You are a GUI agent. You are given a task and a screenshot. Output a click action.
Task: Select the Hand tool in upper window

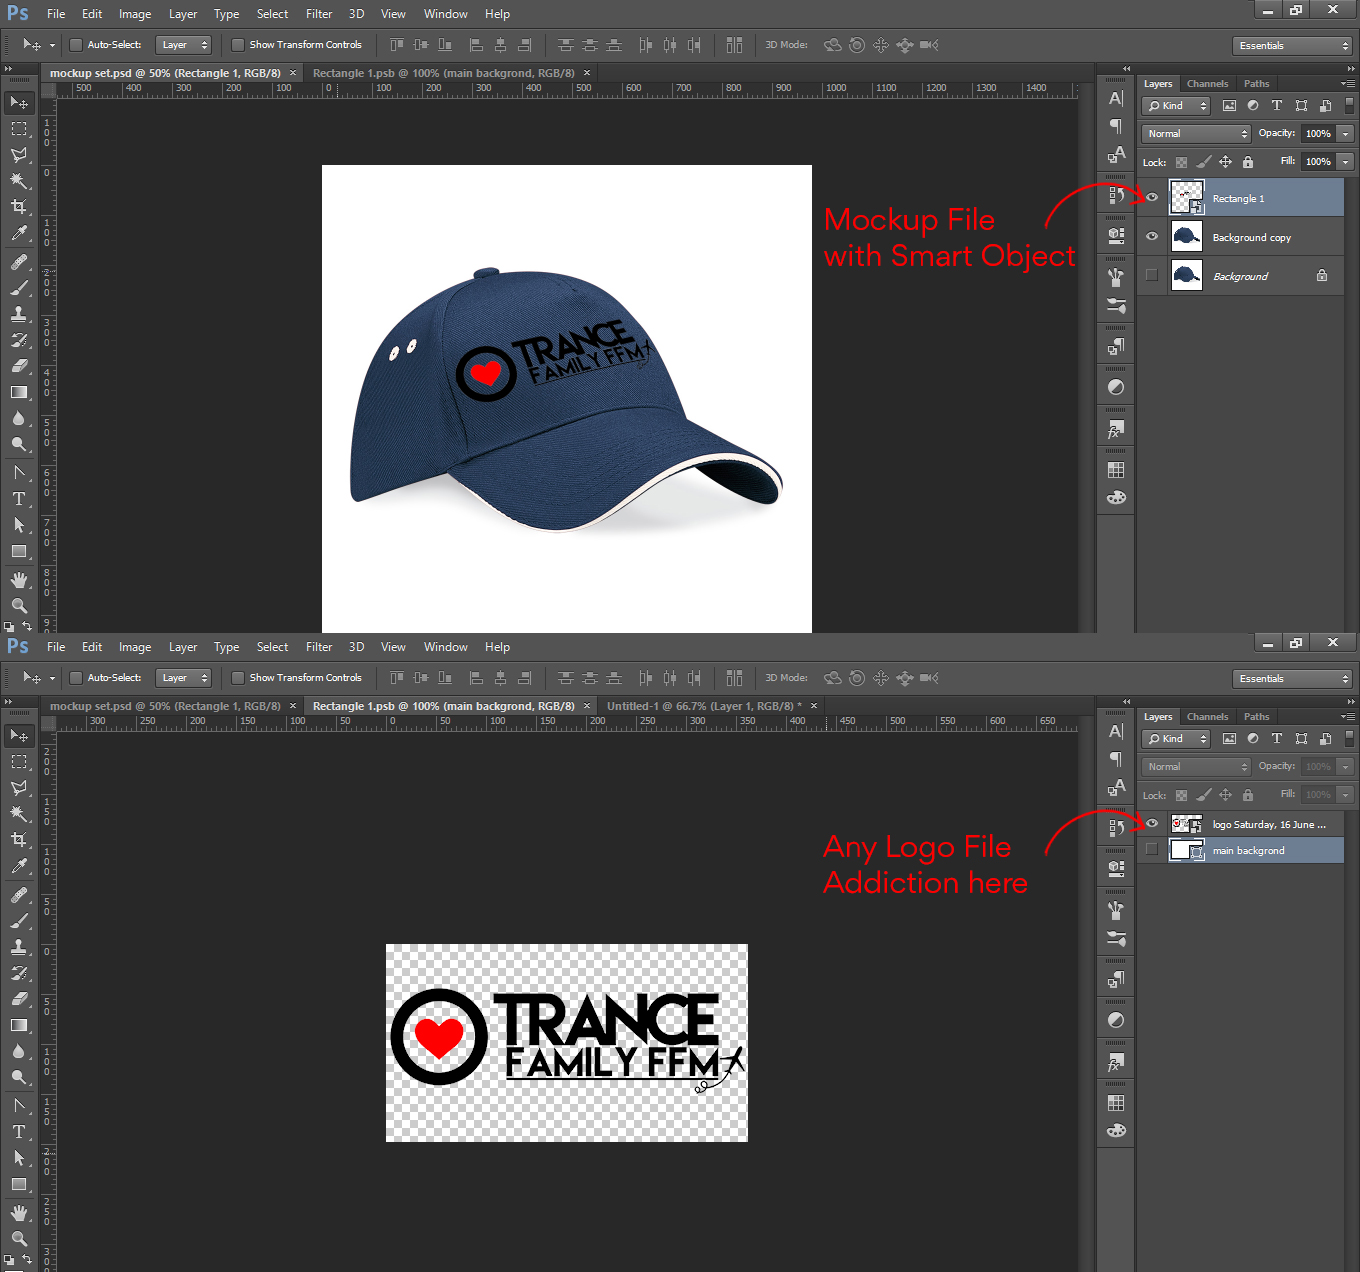click(19, 580)
